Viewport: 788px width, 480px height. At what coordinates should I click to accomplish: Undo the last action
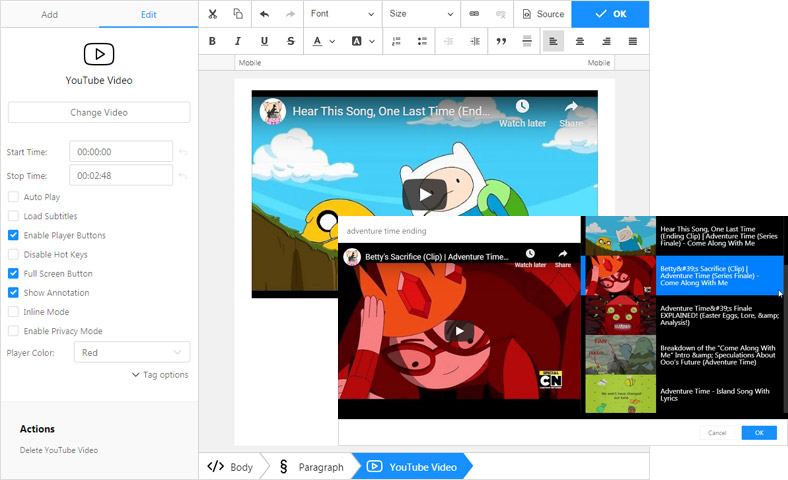[x=264, y=14]
